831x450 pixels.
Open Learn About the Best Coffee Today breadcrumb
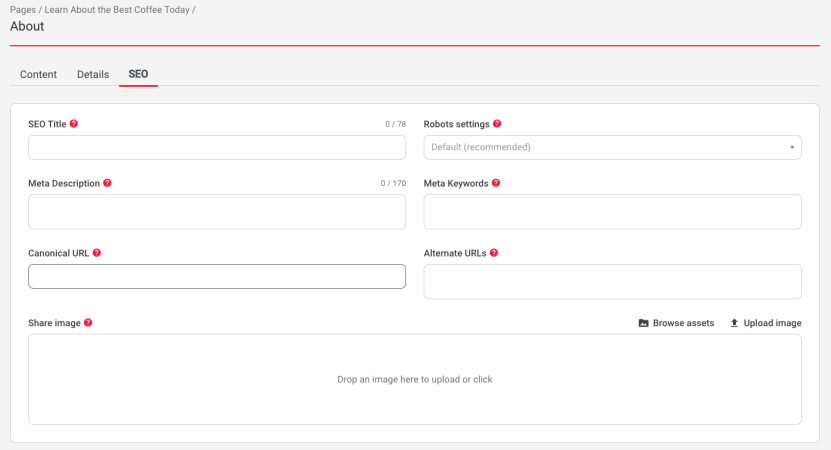(117, 10)
